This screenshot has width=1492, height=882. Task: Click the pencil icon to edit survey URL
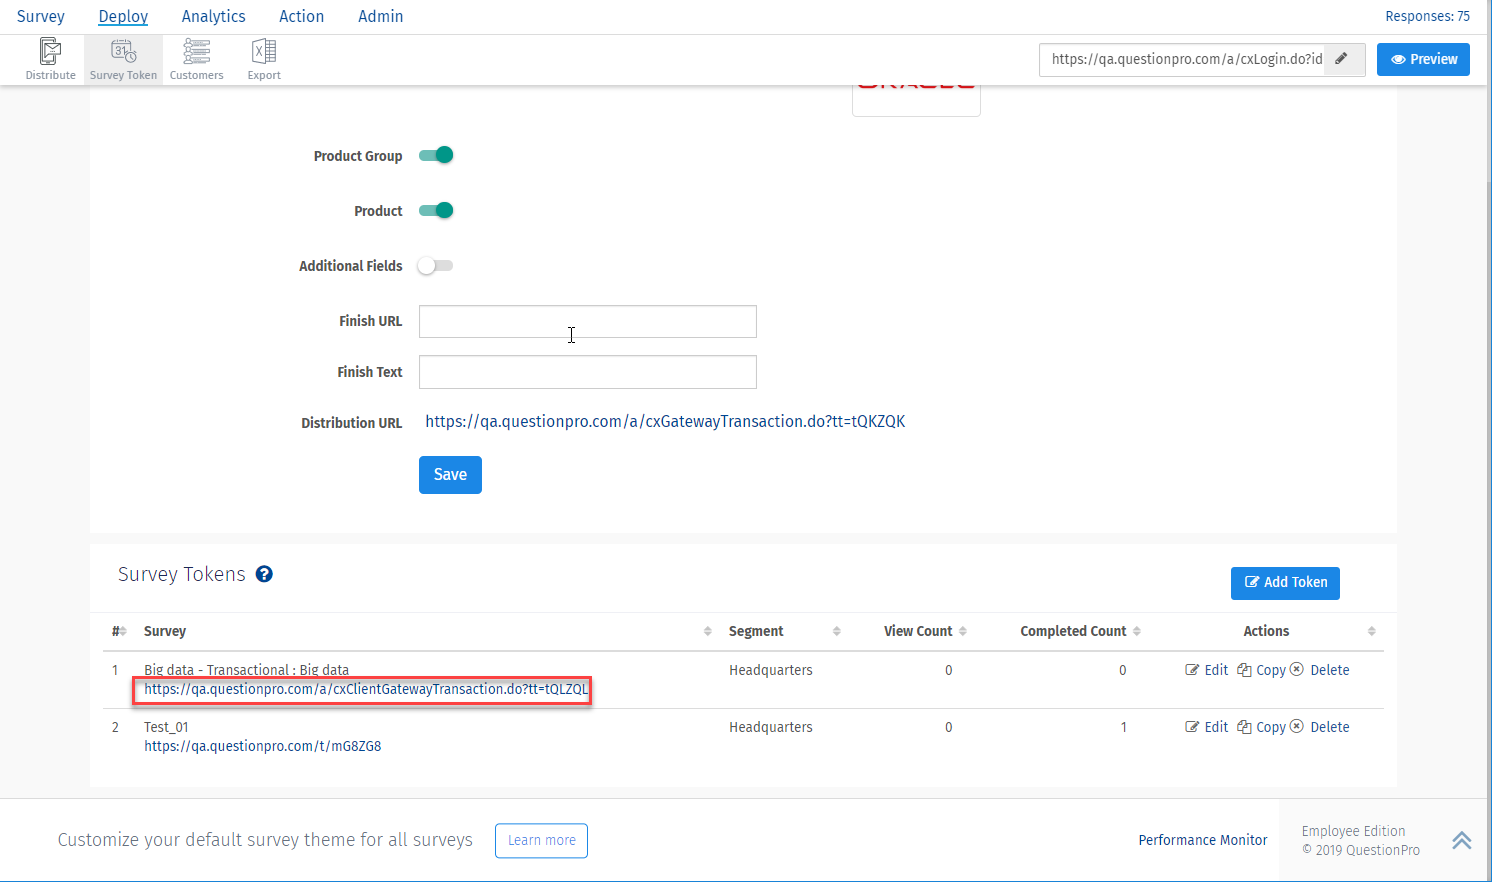[1342, 59]
